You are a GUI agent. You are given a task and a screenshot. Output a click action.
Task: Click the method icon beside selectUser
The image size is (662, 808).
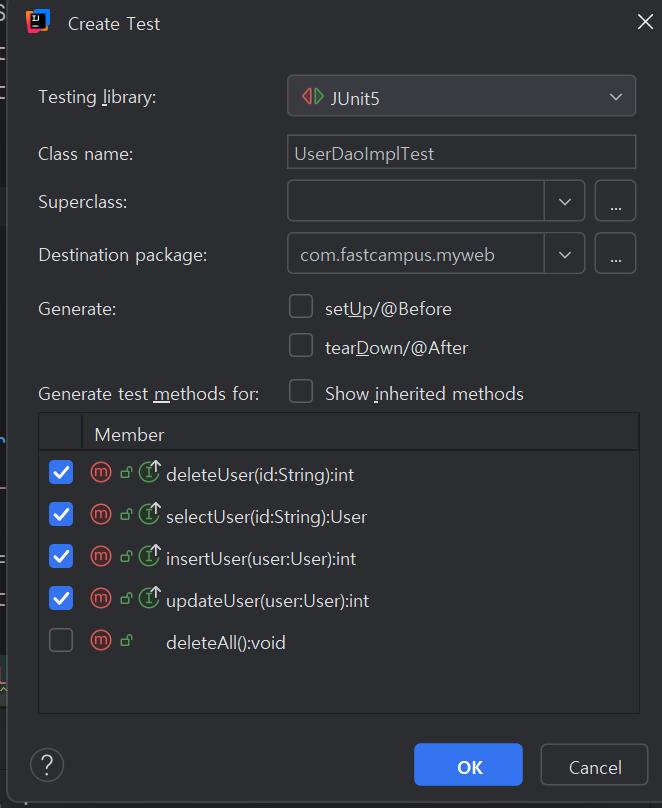101,514
